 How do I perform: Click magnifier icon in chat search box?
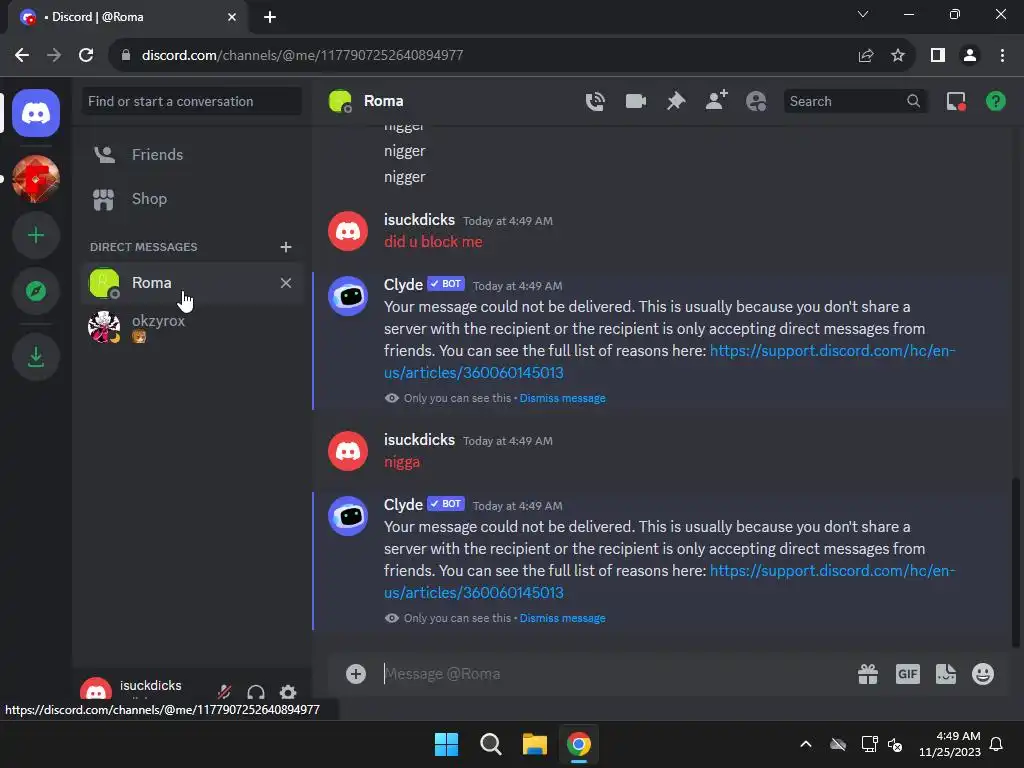click(913, 101)
